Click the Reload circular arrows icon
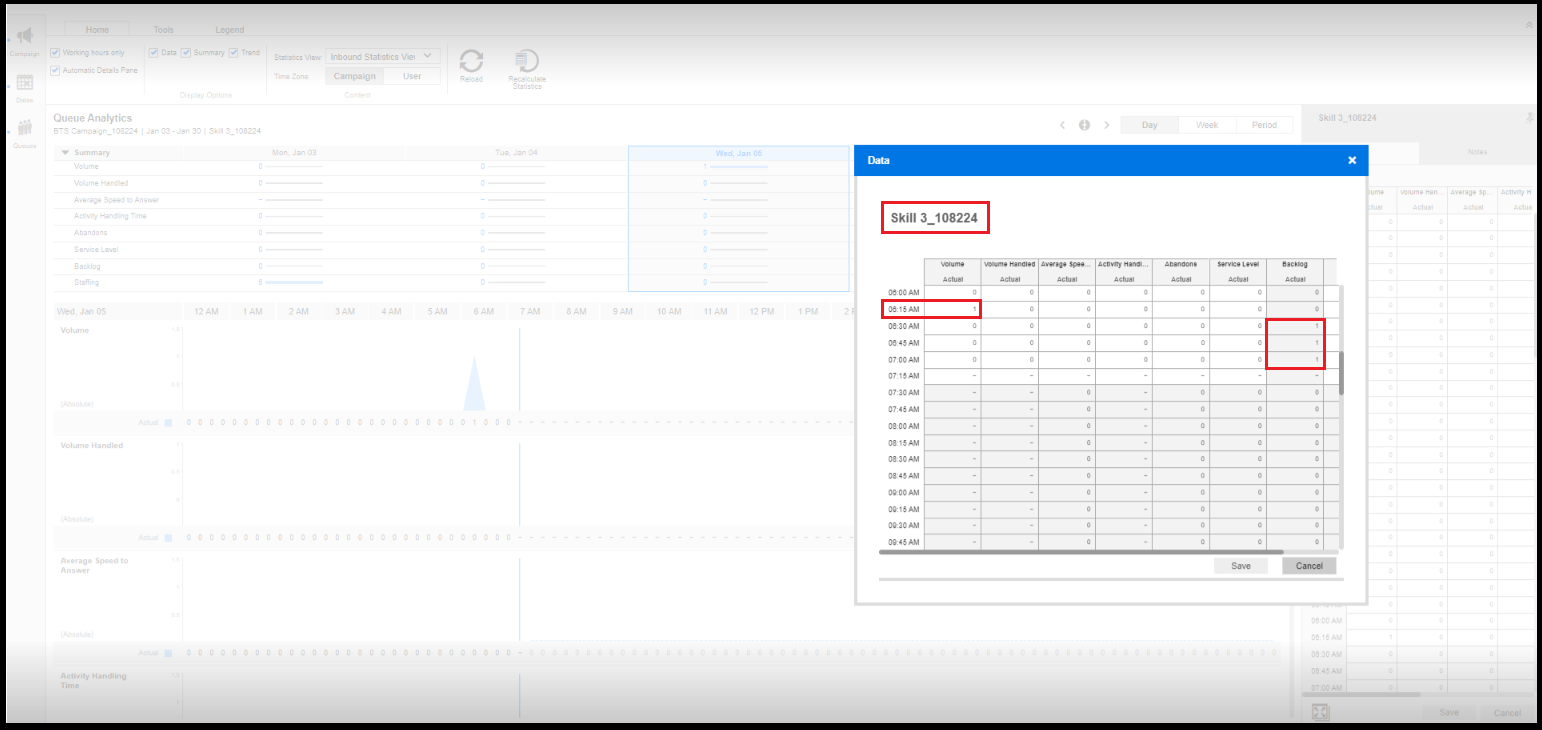The image size is (1542, 730). 471,60
